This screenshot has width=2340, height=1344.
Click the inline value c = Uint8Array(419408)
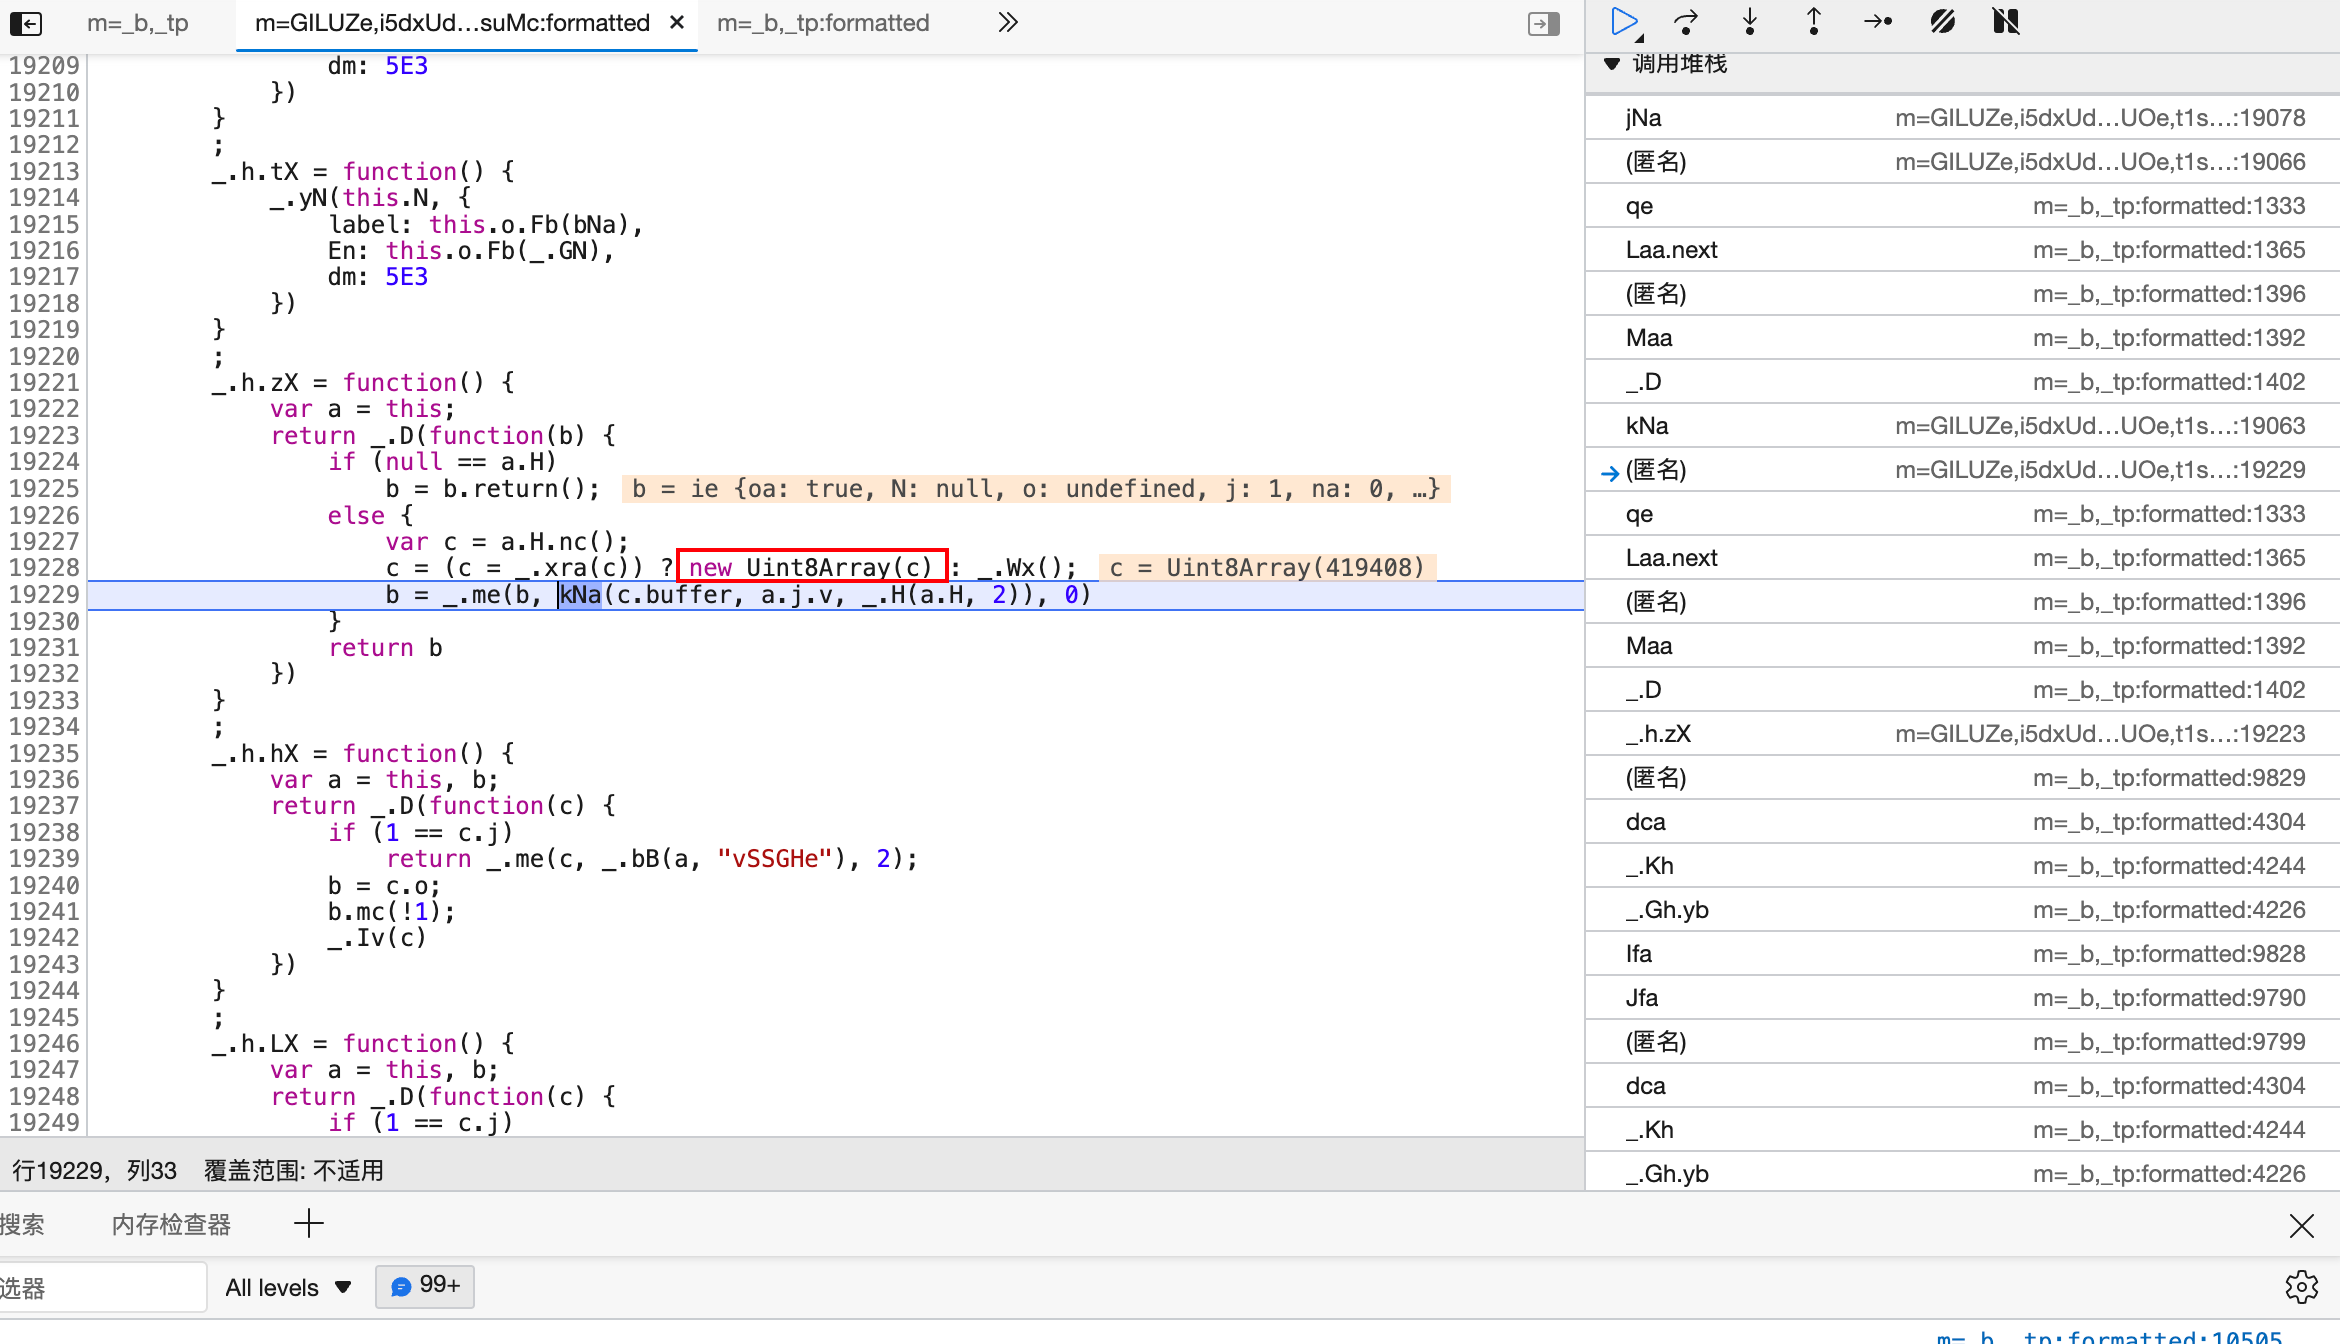tap(1267, 568)
